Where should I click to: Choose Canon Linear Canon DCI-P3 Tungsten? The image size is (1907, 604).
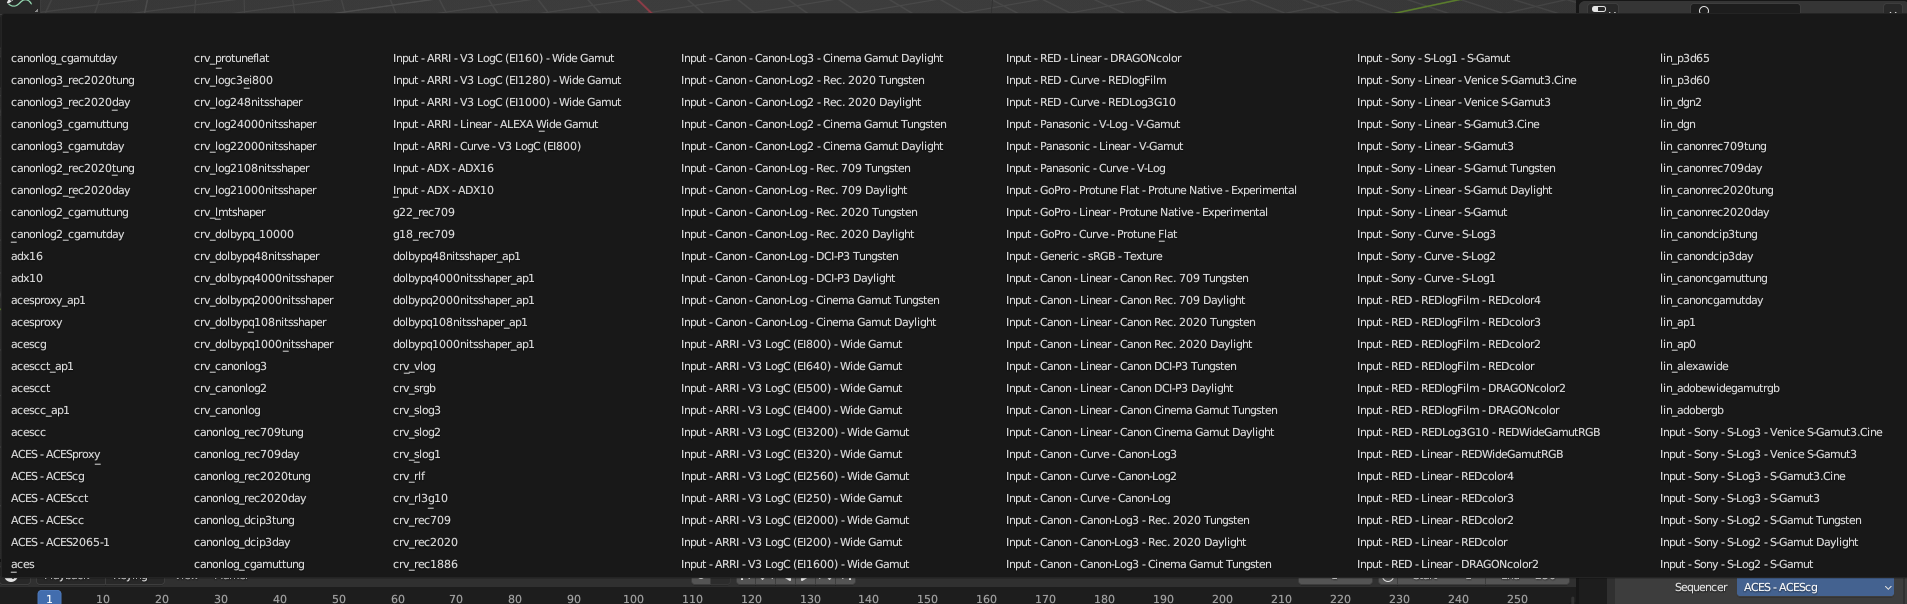pos(1121,366)
